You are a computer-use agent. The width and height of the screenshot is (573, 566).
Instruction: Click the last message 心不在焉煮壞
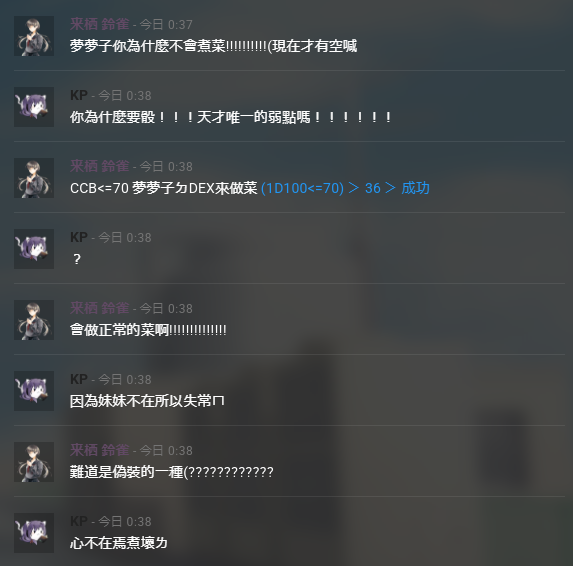click(x=119, y=543)
